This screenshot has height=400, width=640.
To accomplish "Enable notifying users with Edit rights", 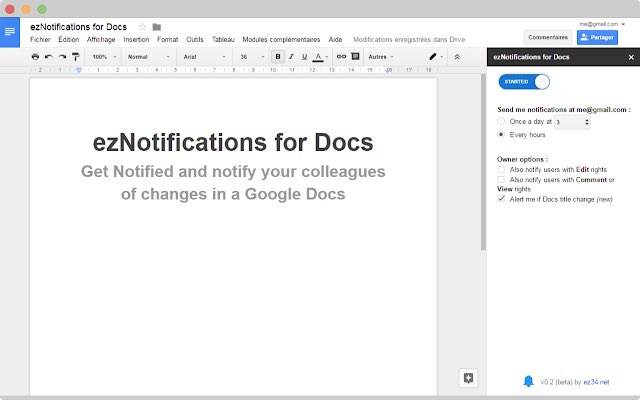I will [501, 169].
